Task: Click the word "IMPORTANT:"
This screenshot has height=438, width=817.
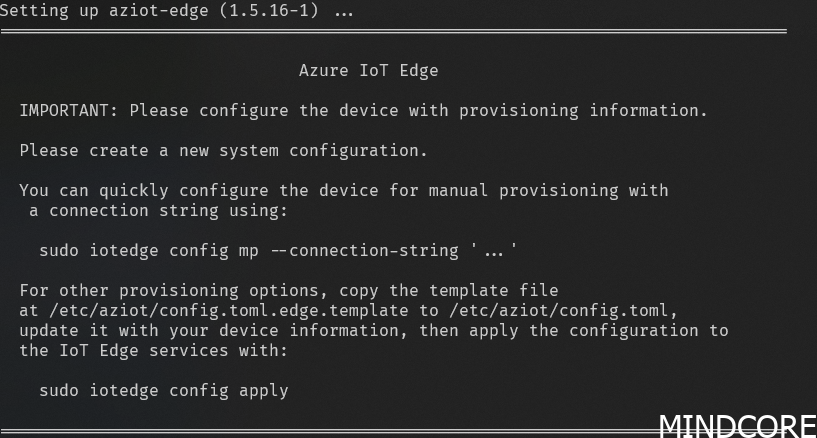Action: pos(69,110)
